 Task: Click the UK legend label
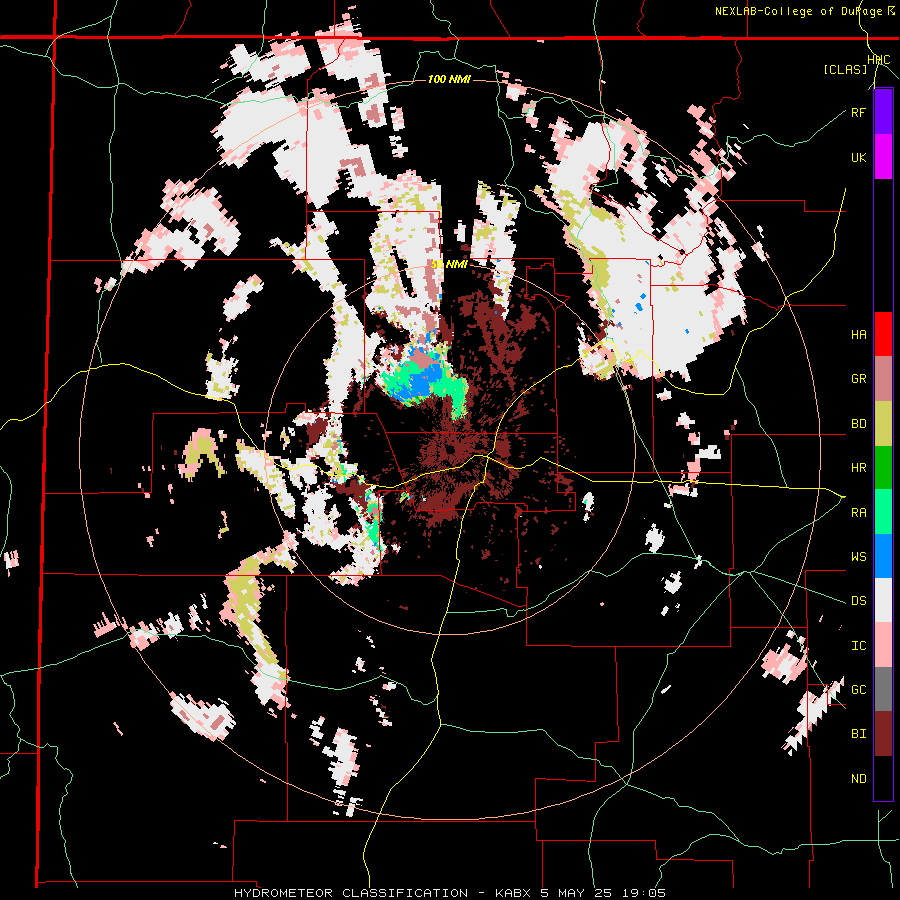coord(858,157)
